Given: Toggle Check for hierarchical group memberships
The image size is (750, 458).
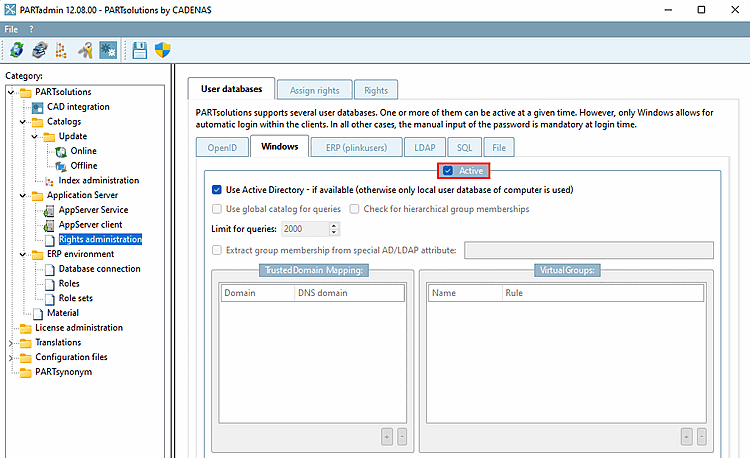Looking at the screenshot, I should [354, 209].
